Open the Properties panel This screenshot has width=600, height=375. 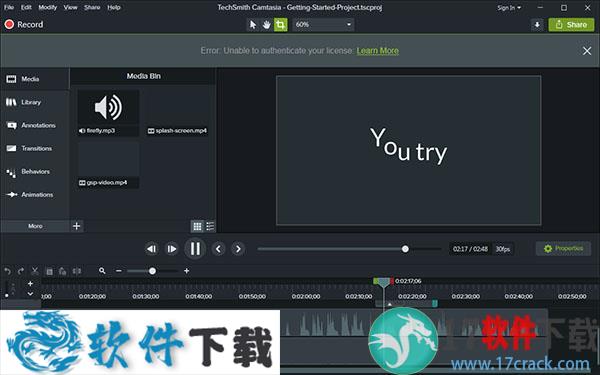point(564,249)
